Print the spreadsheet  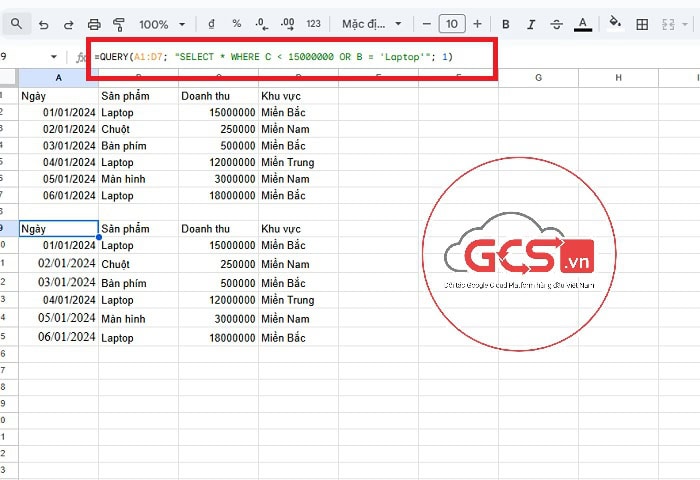[x=94, y=23]
